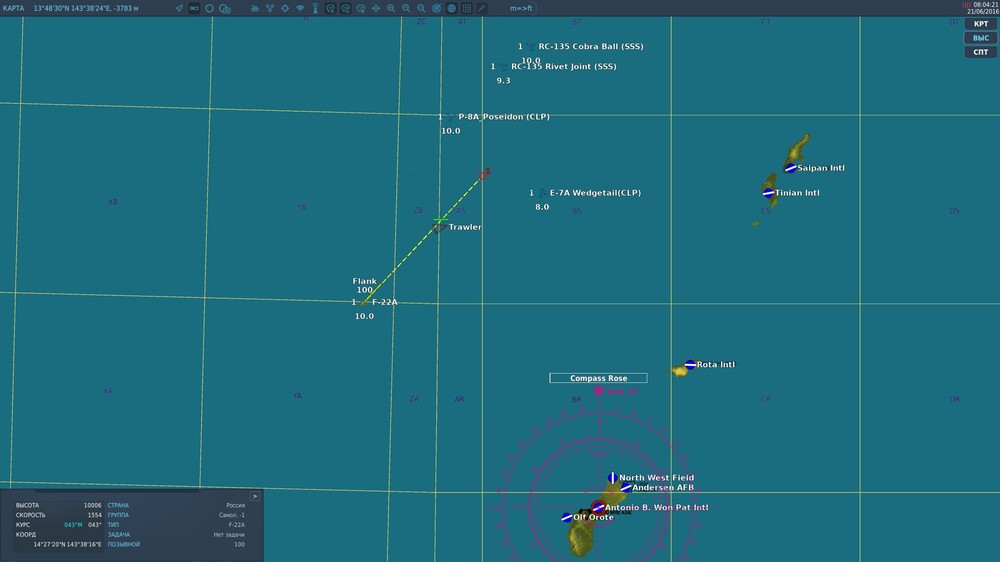Select the Andersen AFB airfield marker

[x=626, y=487]
